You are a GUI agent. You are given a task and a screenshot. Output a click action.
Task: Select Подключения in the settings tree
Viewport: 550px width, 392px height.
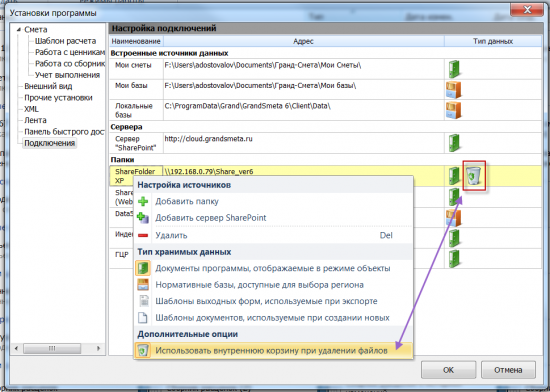click(x=49, y=143)
